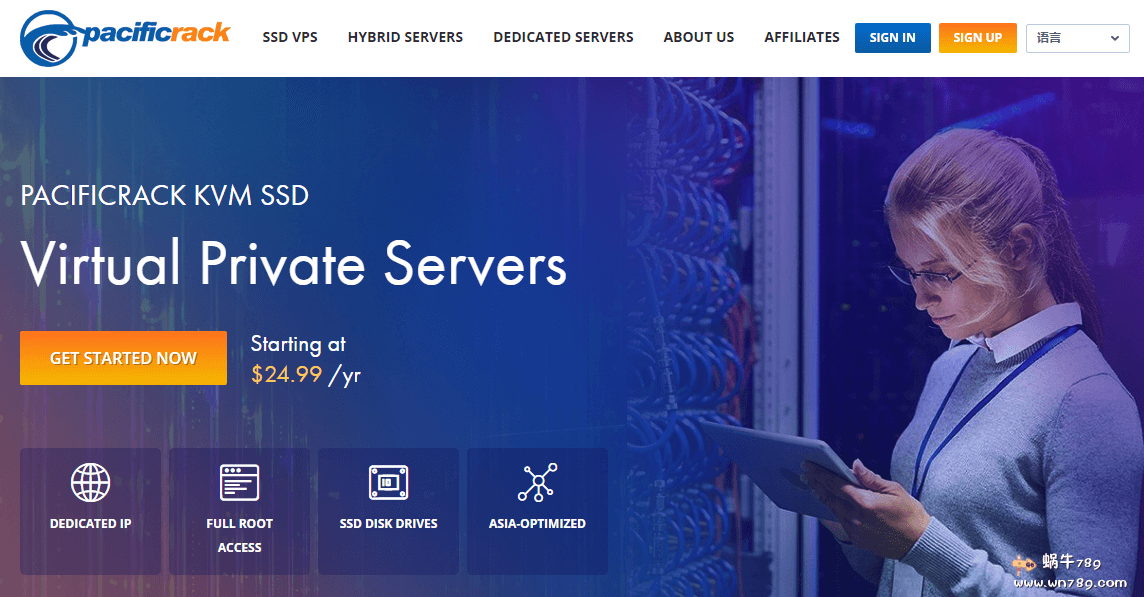Image resolution: width=1144 pixels, height=597 pixels.
Task: Select Dedicated Servers from the nav bar
Action: coord(563,37)
